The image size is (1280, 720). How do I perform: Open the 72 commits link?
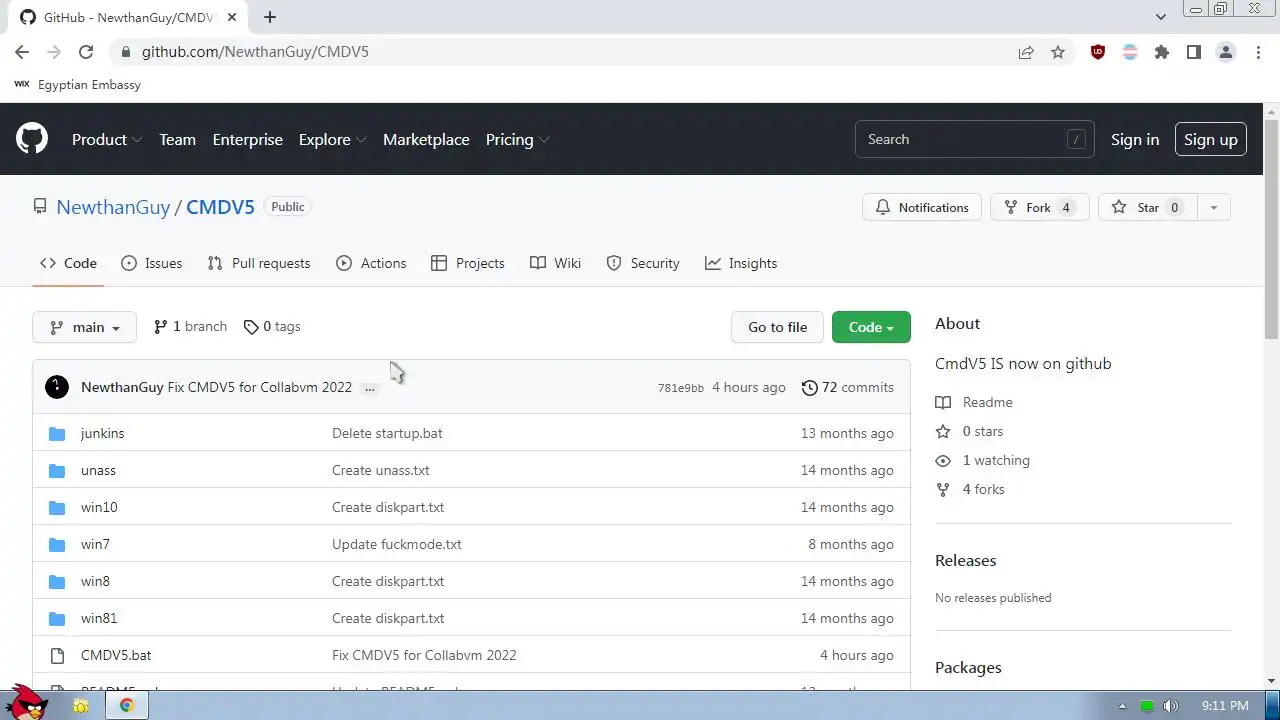[848, 387]
